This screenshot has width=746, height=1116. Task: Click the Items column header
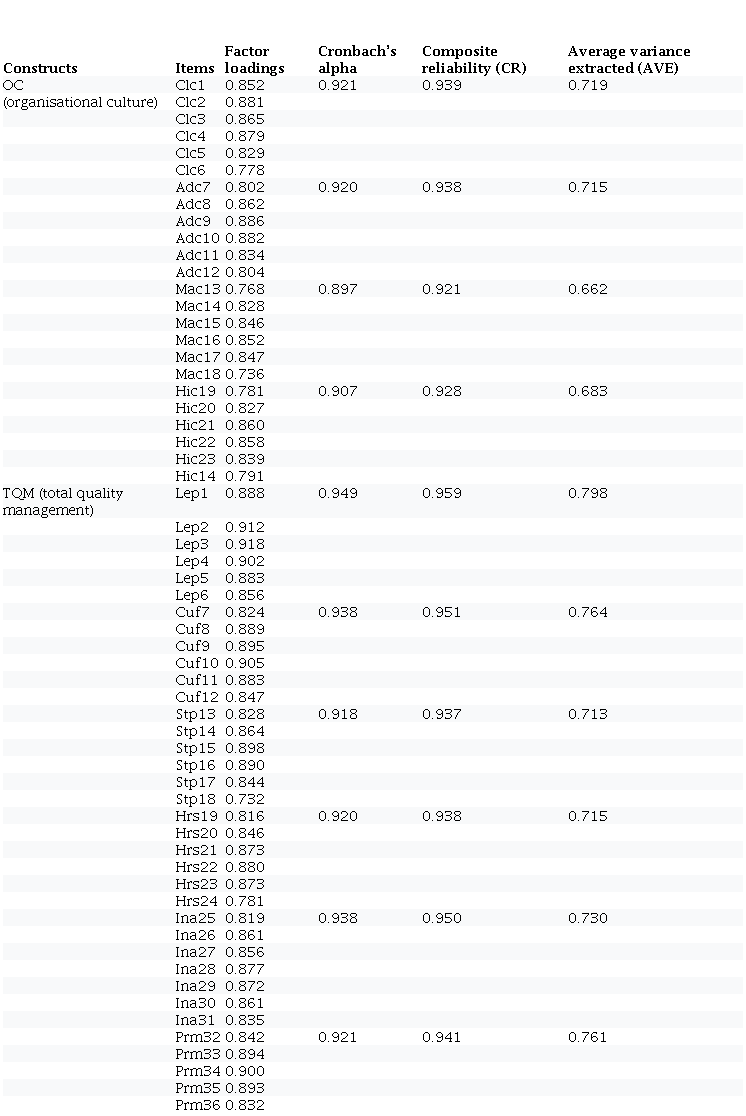tap(193, 68)
